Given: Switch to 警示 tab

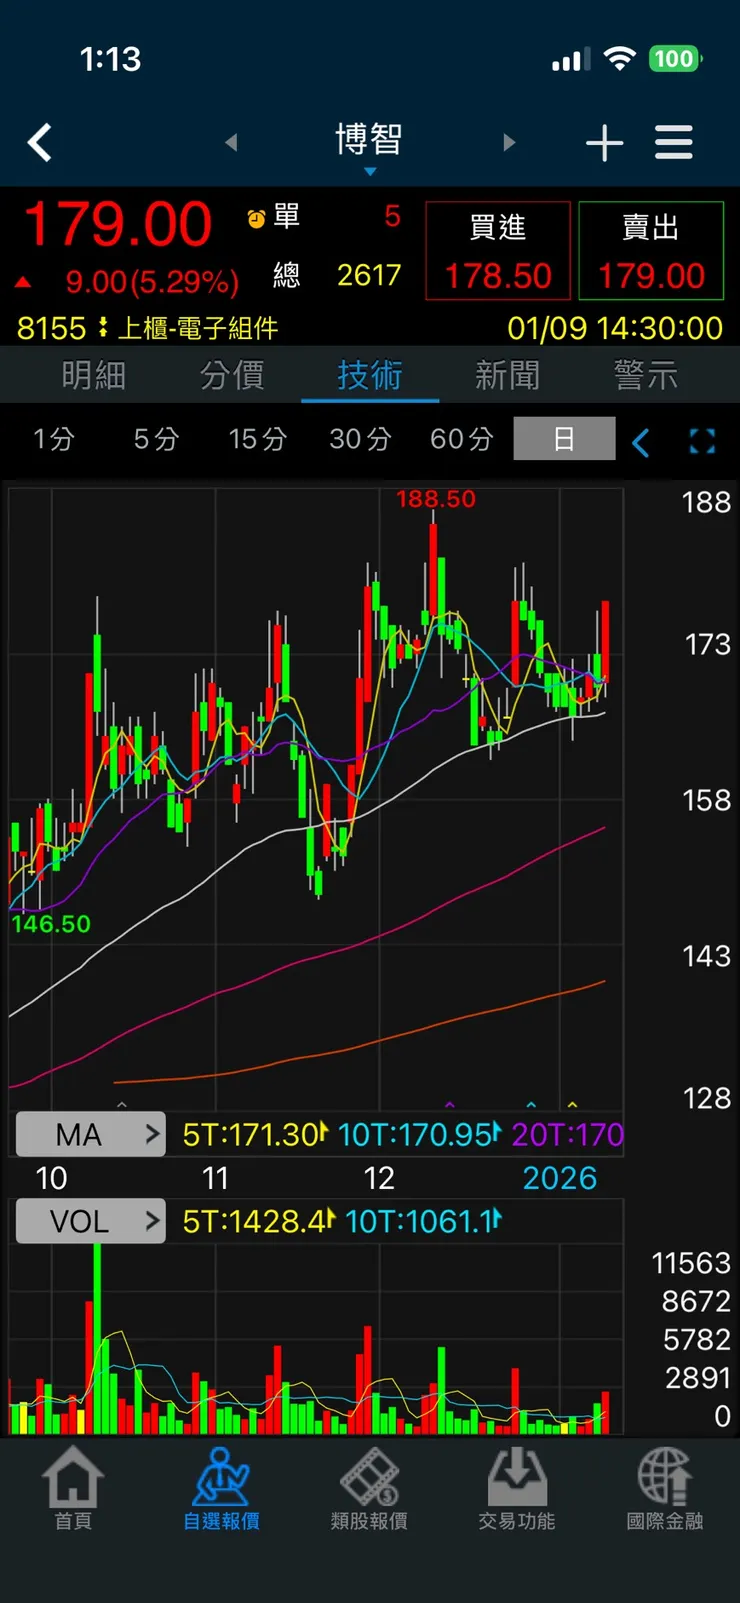Looking at the screenshot, I should click(x=646, y=375).
